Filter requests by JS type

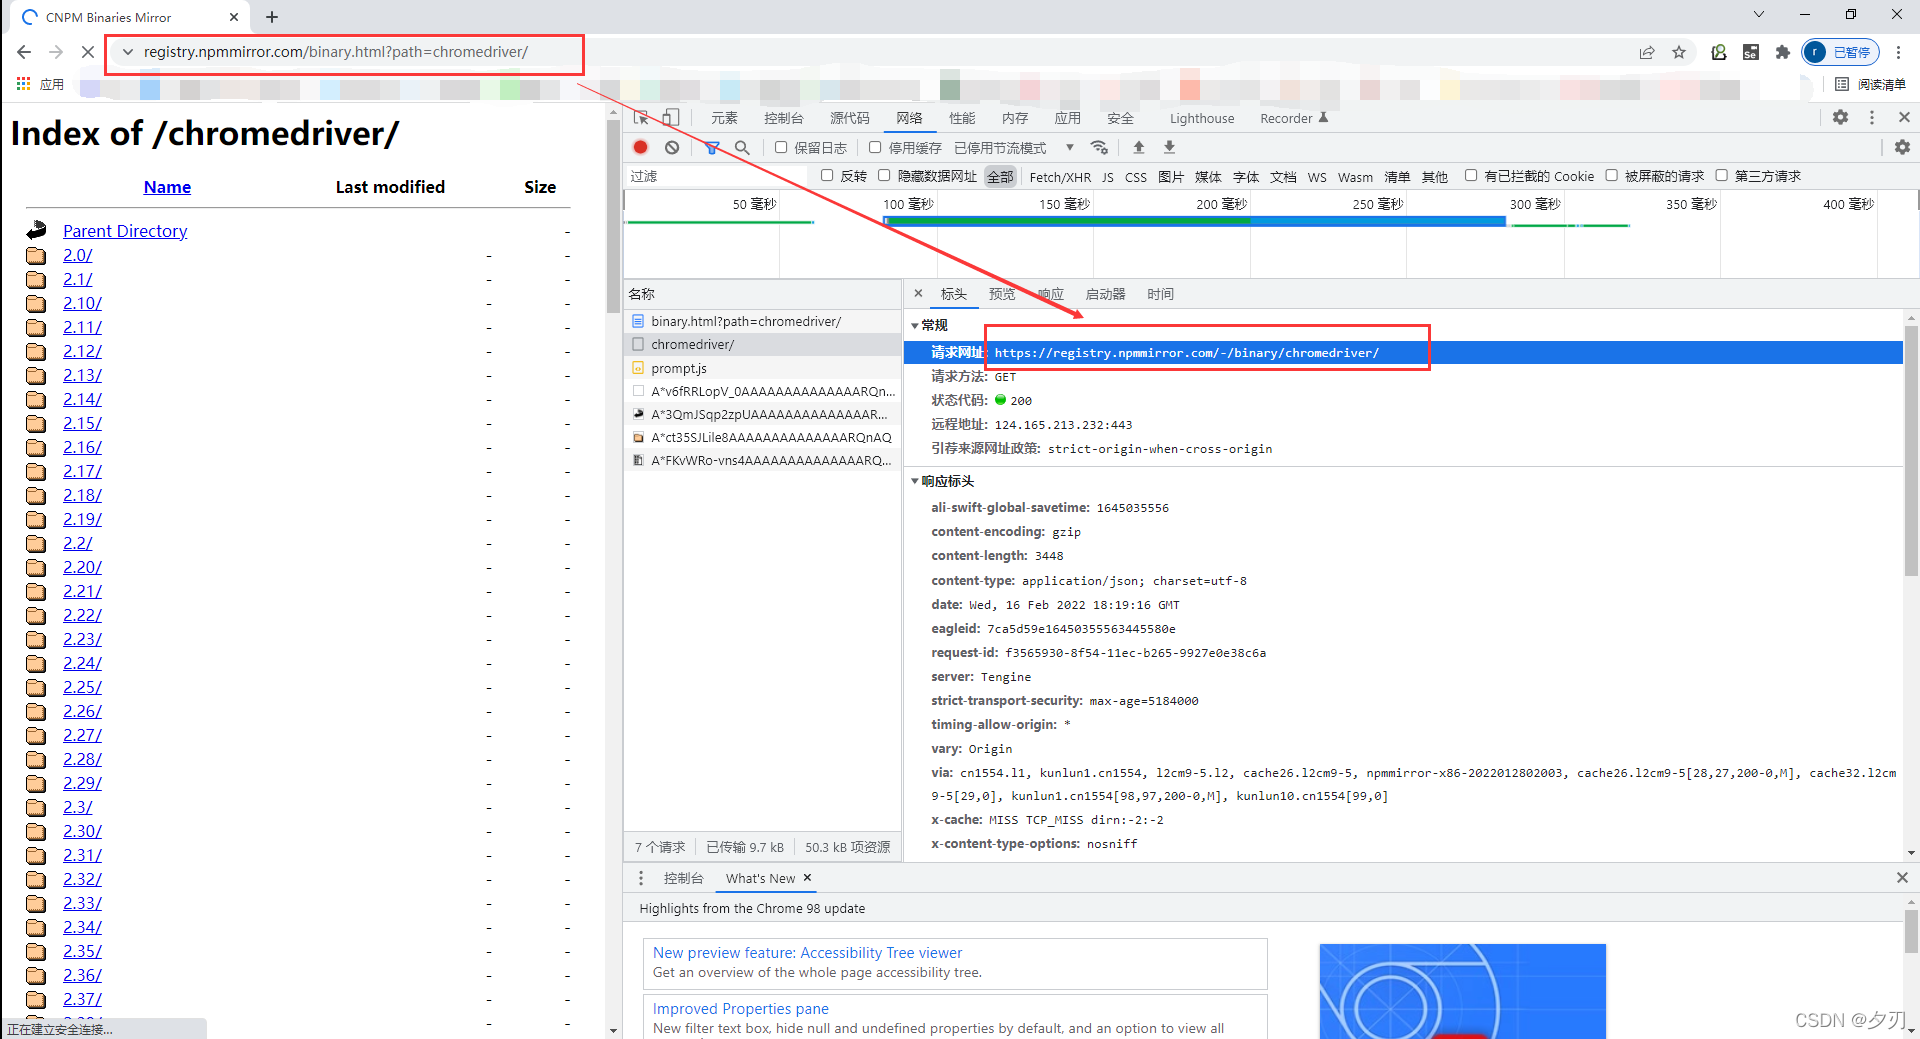pos(1108,177)
